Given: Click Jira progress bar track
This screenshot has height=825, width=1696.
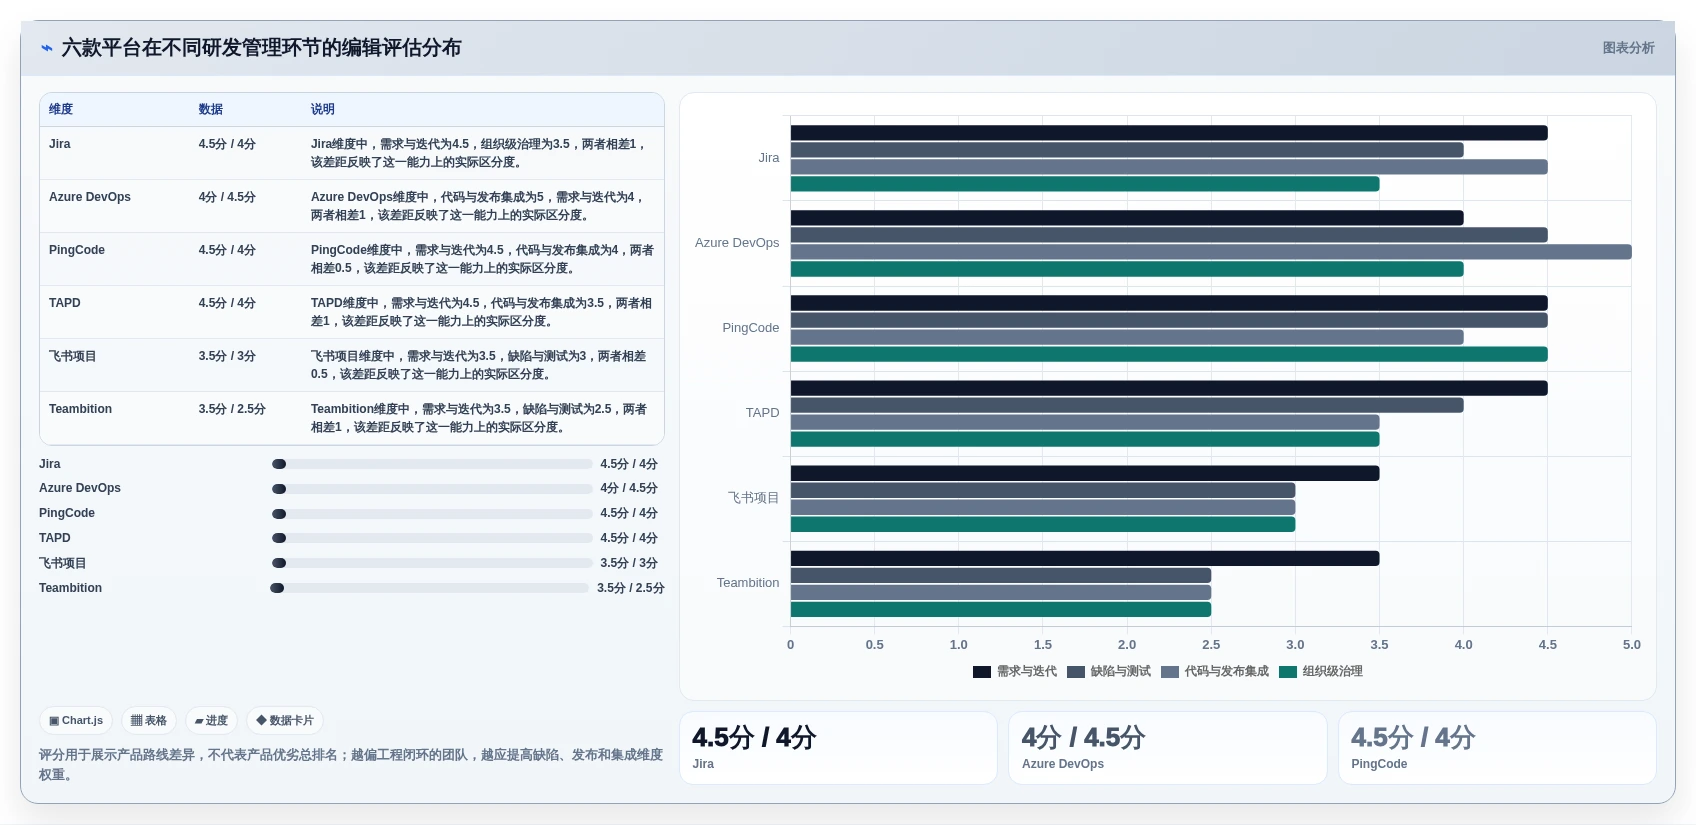Looking at the screenshot, I should pos(432,464).
